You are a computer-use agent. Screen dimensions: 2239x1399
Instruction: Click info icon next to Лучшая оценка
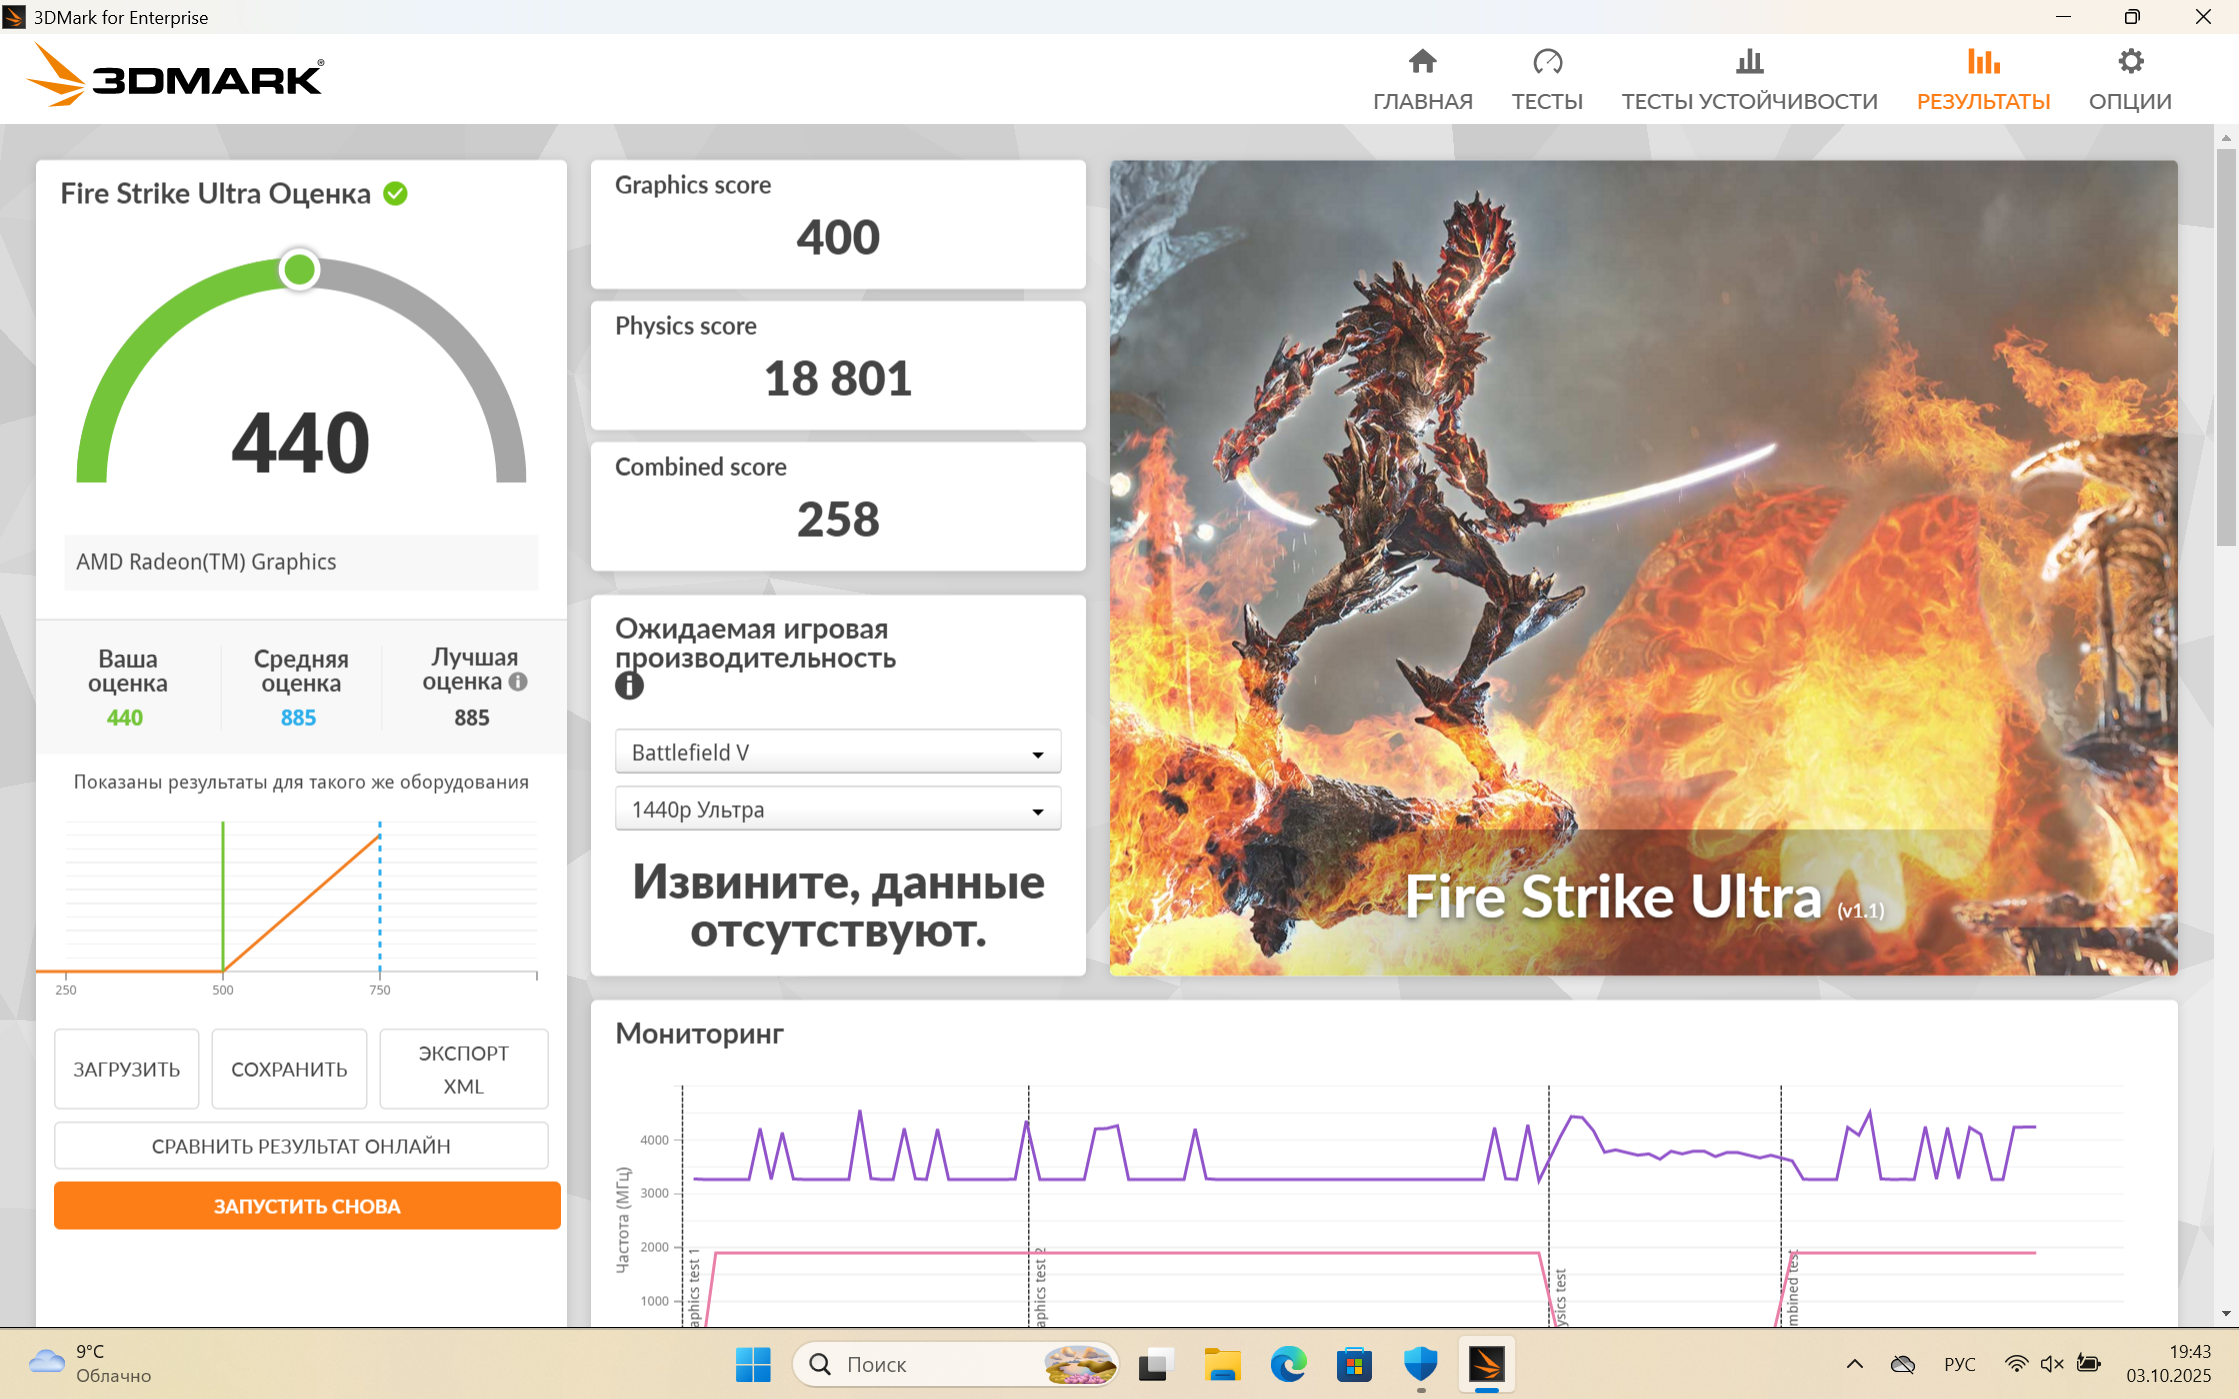[518, 682]
